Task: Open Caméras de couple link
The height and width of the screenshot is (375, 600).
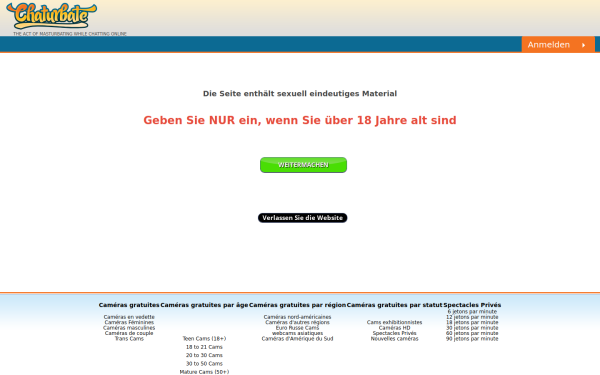Action: point(129,333)
